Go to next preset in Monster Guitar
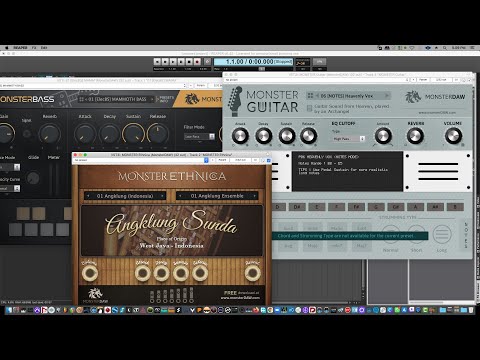Screen dimensions: 480x360 click(x=387, y=96)
